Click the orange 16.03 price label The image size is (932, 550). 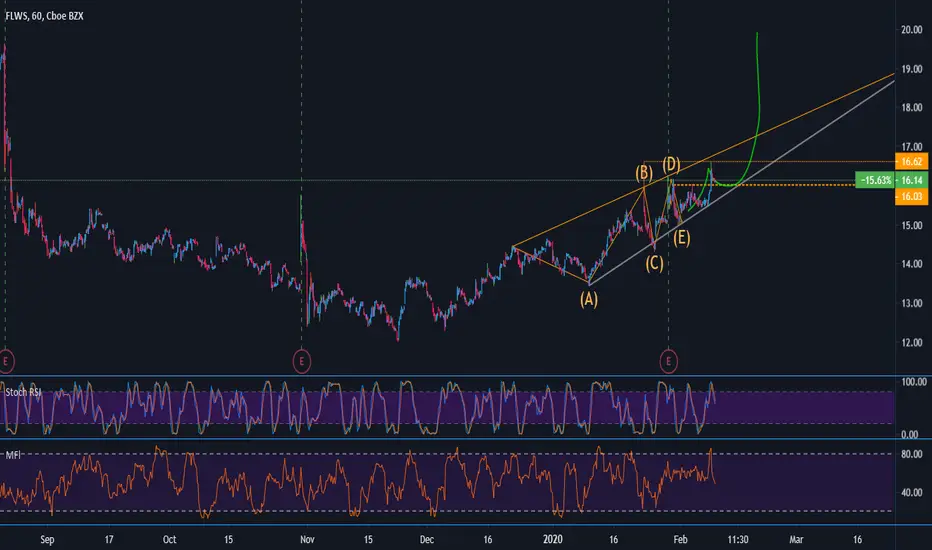coord(911,196)
